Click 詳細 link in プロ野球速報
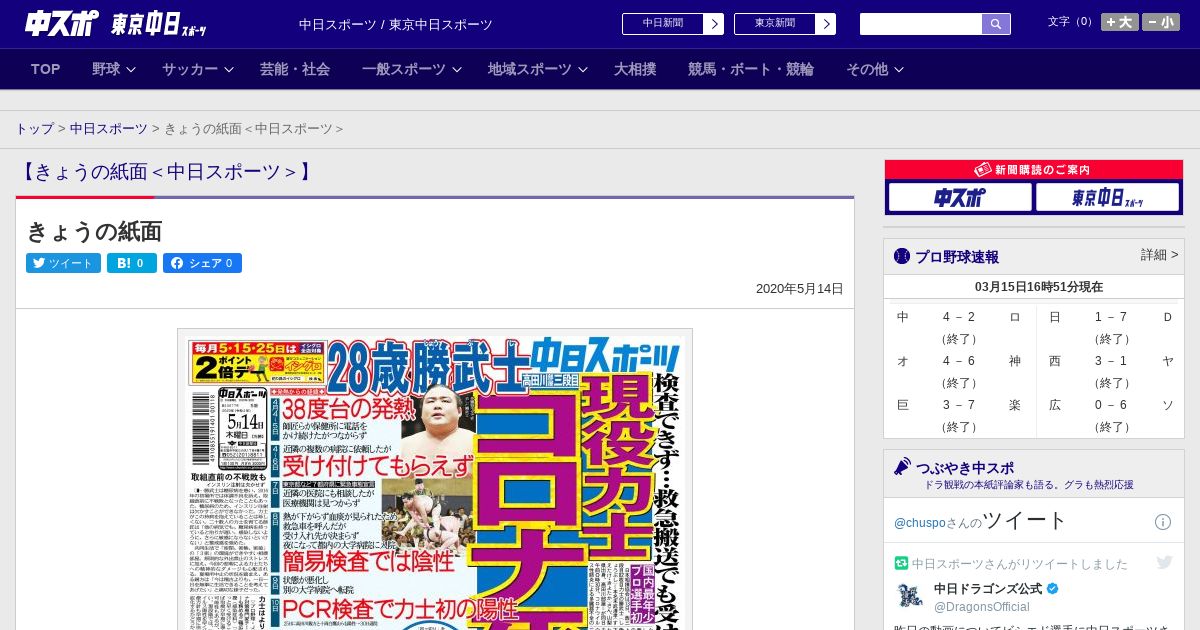The height and width of the screenshot is (630, 1200). 1159,255
